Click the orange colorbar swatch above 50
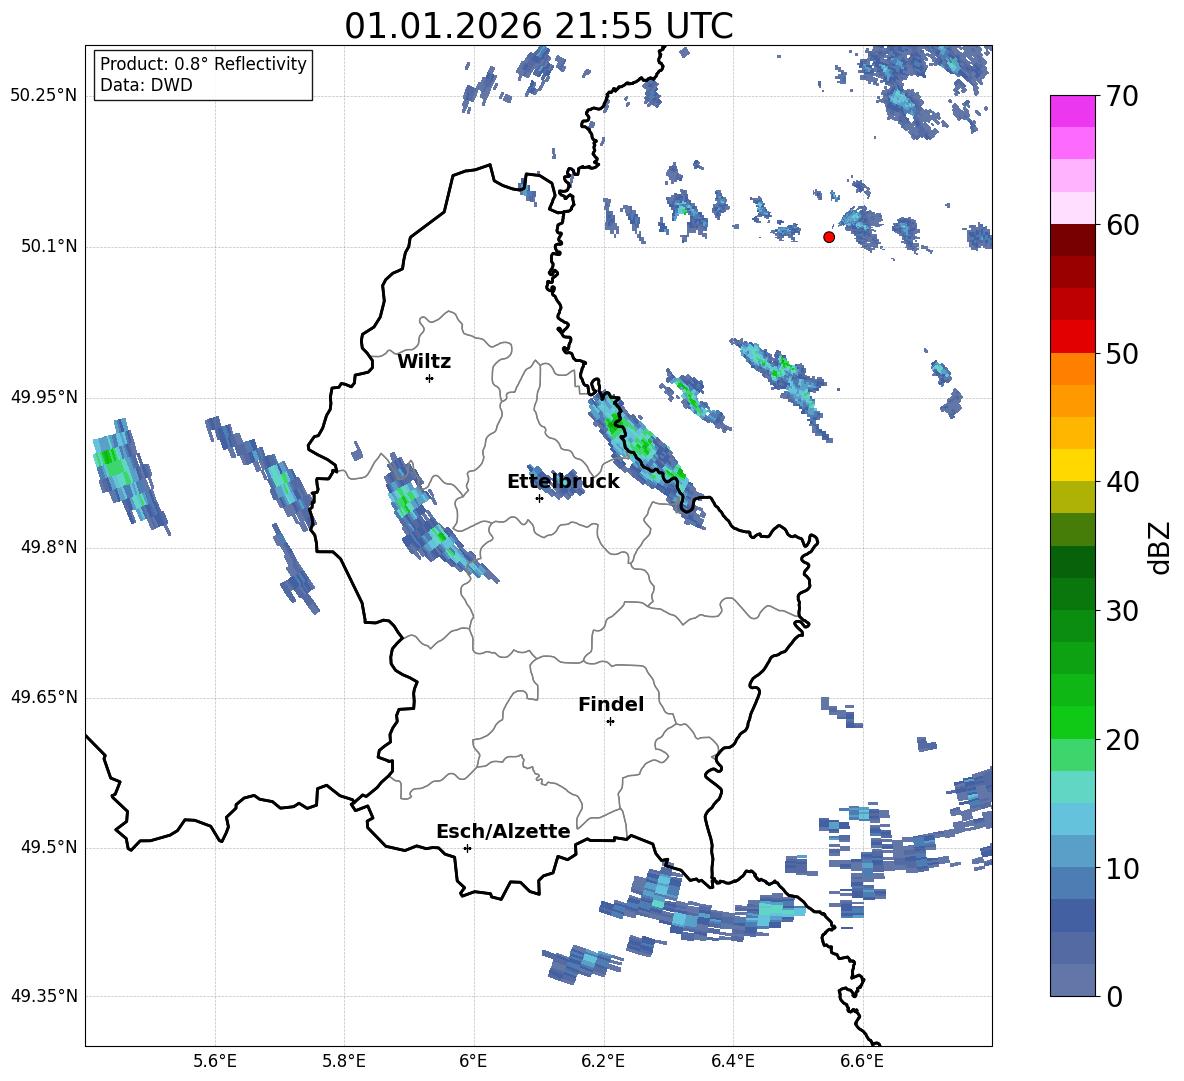The width and height of the screenshot is (1184, 1081). 1072,368
